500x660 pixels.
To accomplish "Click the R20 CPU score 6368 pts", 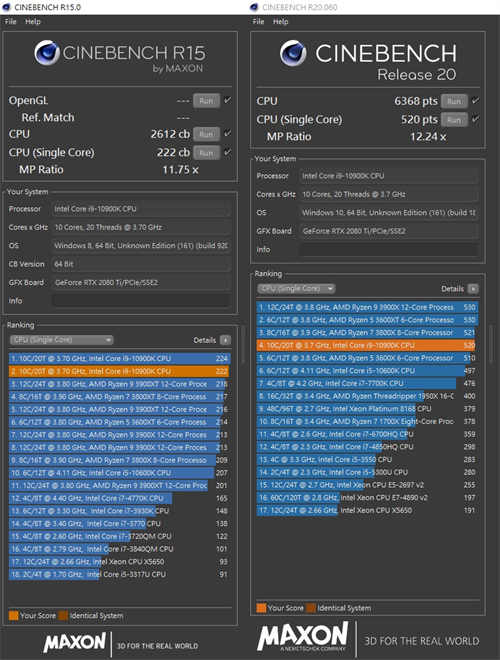I will (x=416, y=101).
